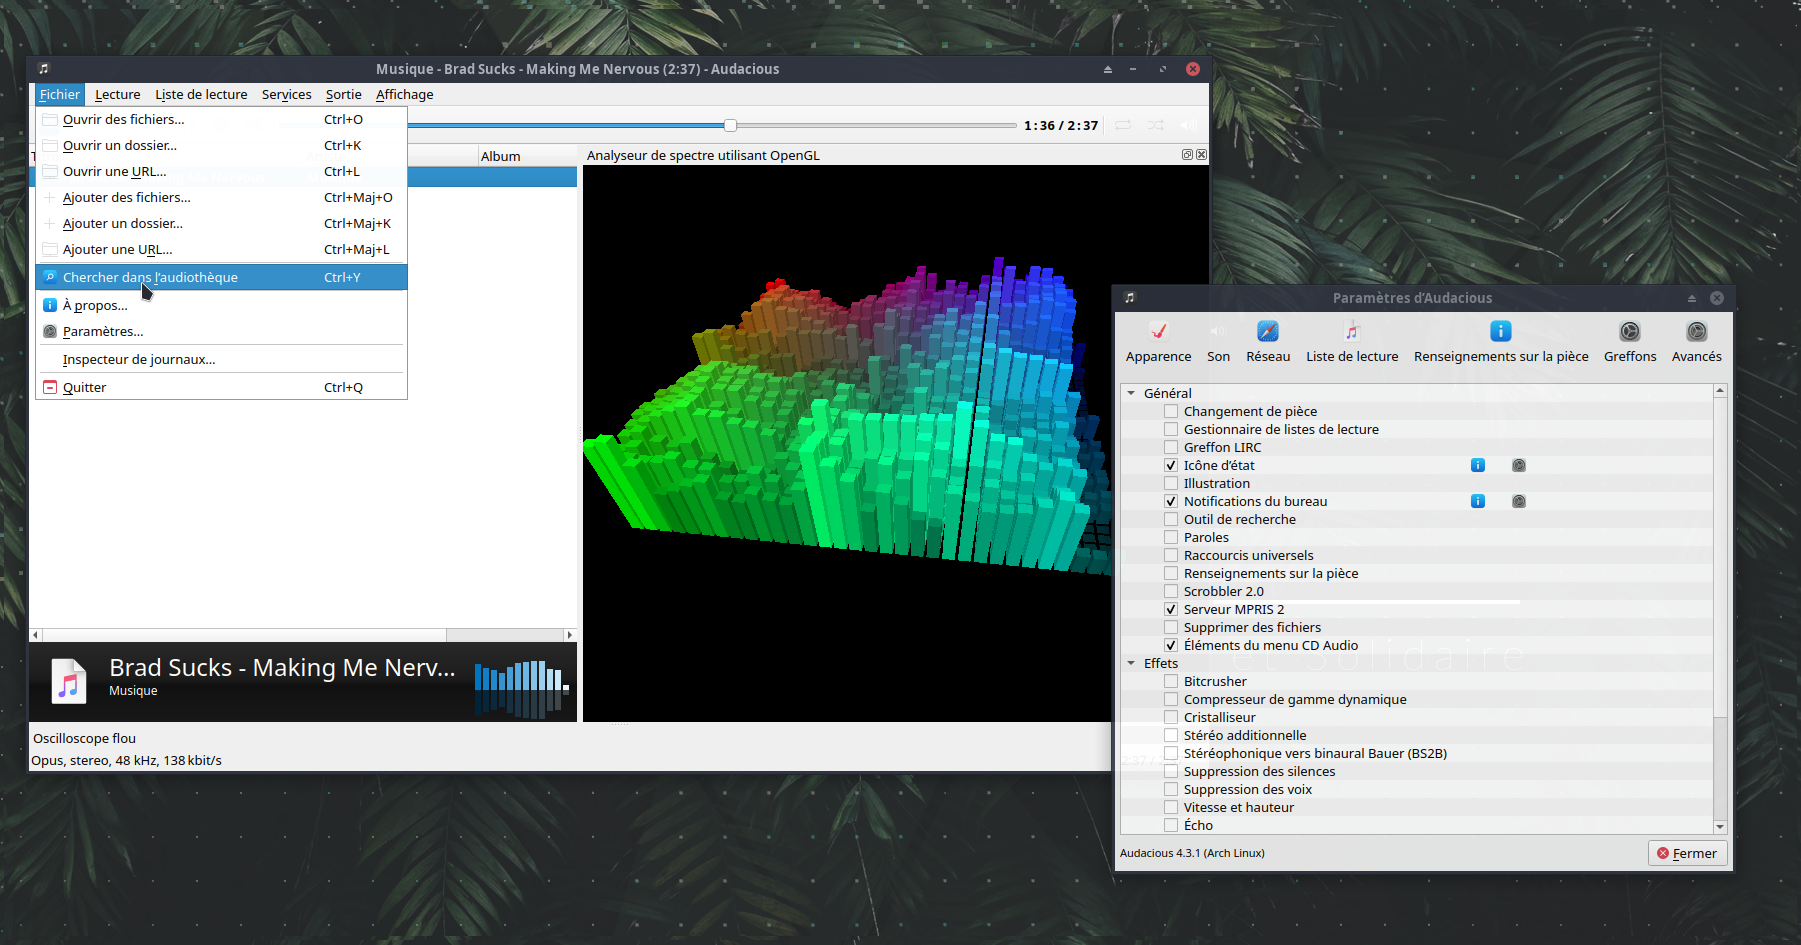Open the Réseau settings category
The width and height of the screenshot is (1801, 945).
1267,341
